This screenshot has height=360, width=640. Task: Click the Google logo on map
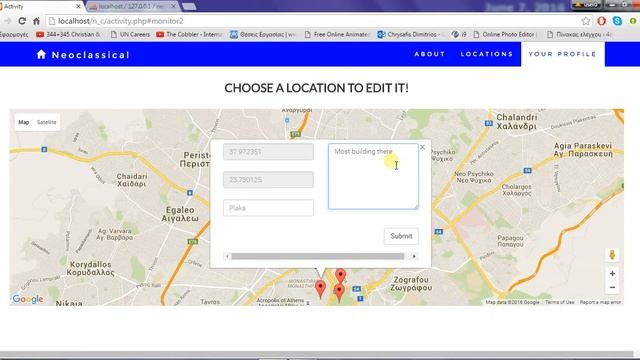(28, 299)
